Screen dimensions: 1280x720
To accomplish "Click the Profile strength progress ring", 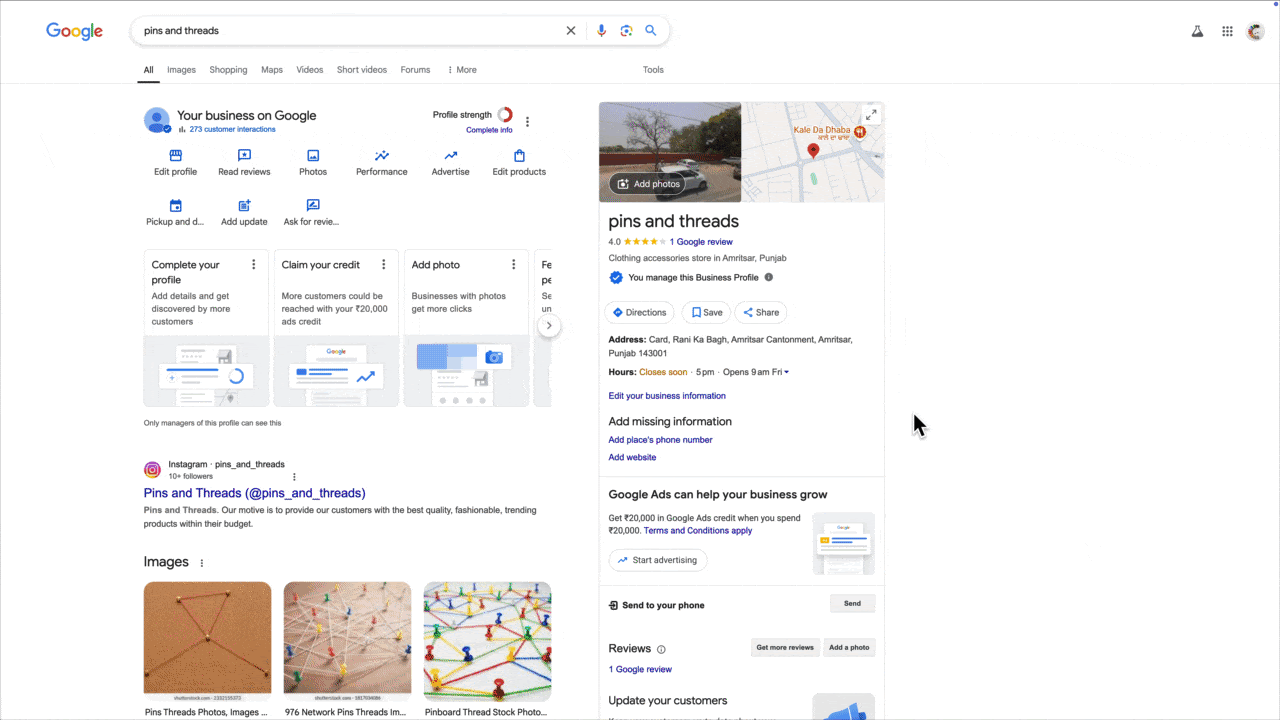I will point(504,114).
